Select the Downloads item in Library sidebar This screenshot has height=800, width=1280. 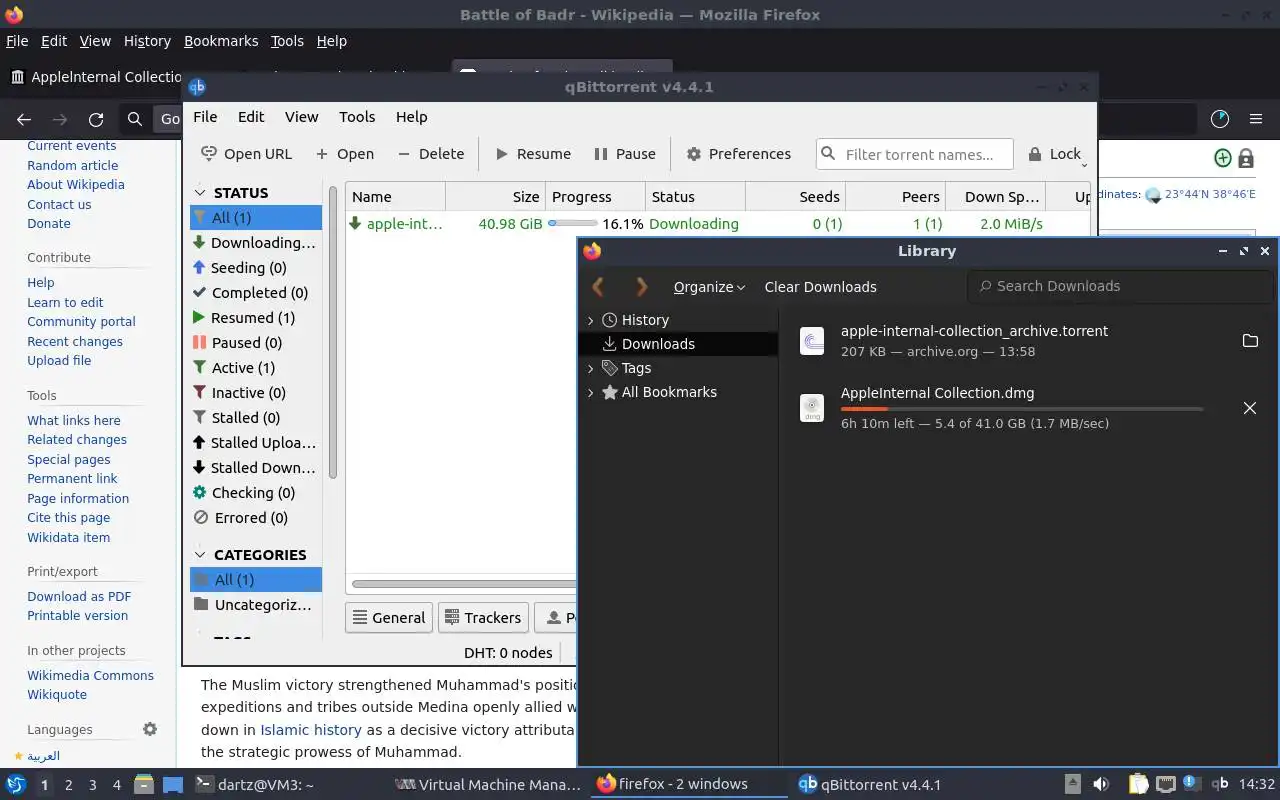click(678, 344)
